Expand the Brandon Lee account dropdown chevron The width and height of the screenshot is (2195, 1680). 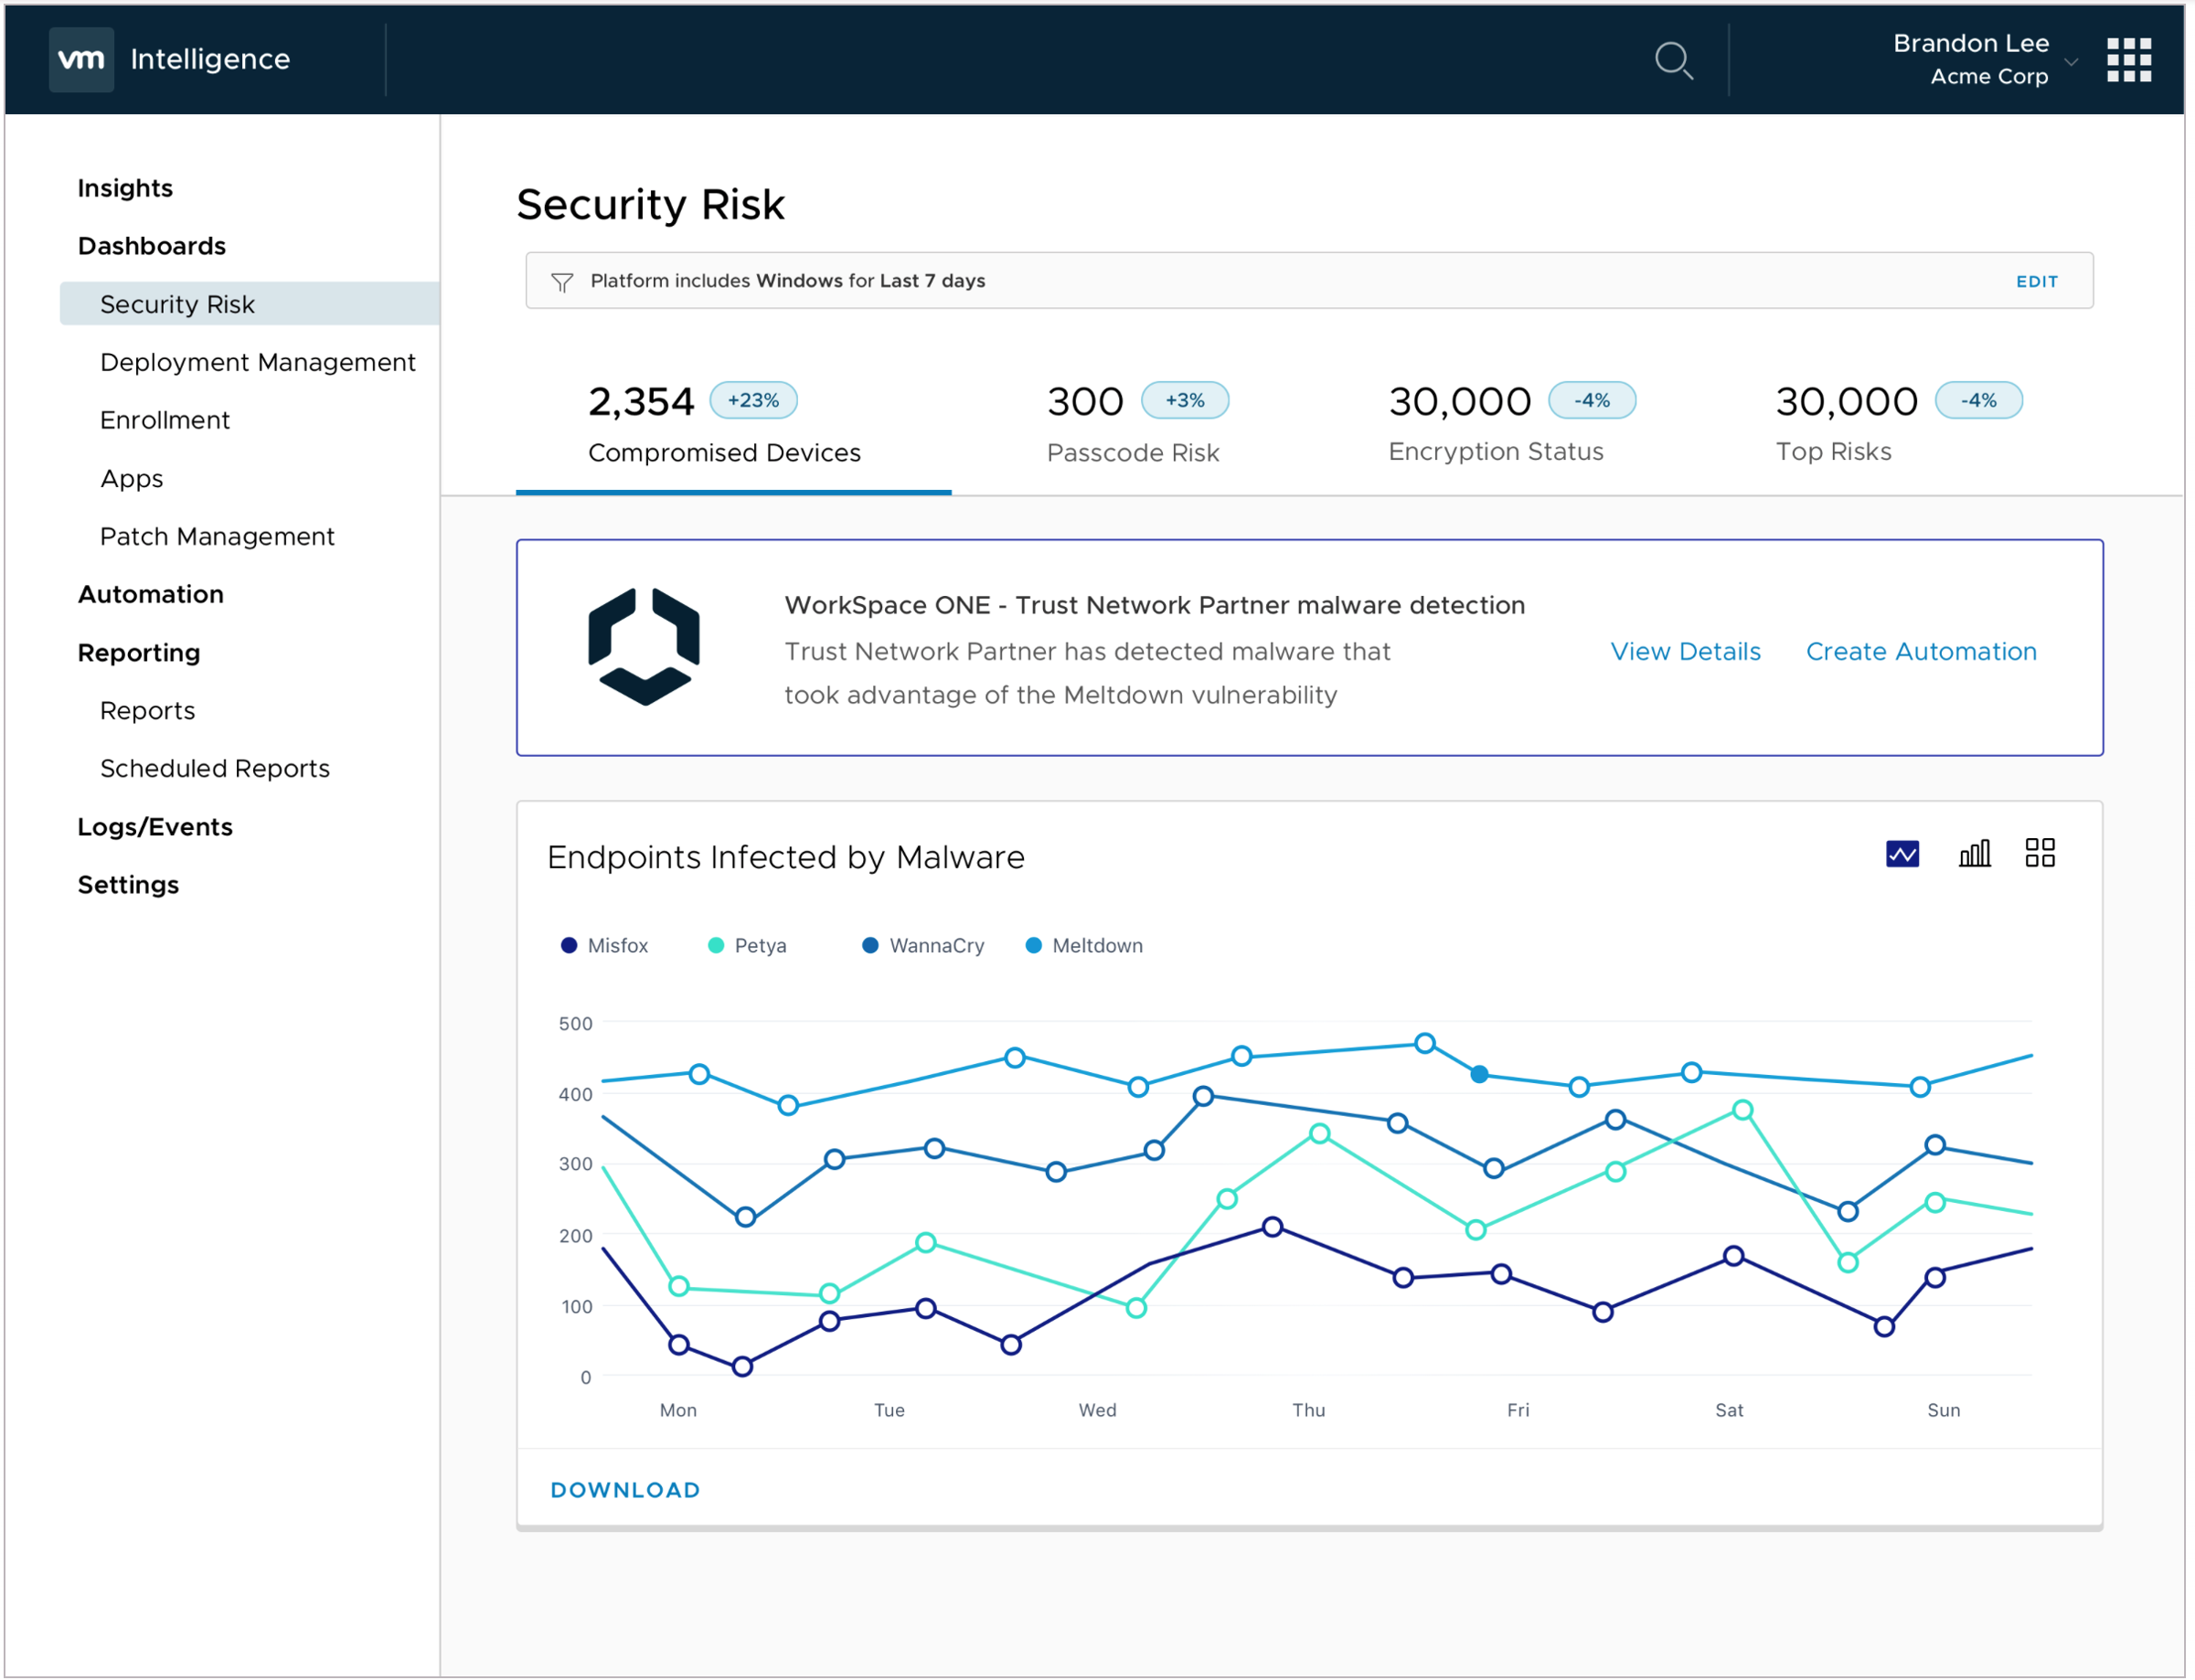(2072, 62)
